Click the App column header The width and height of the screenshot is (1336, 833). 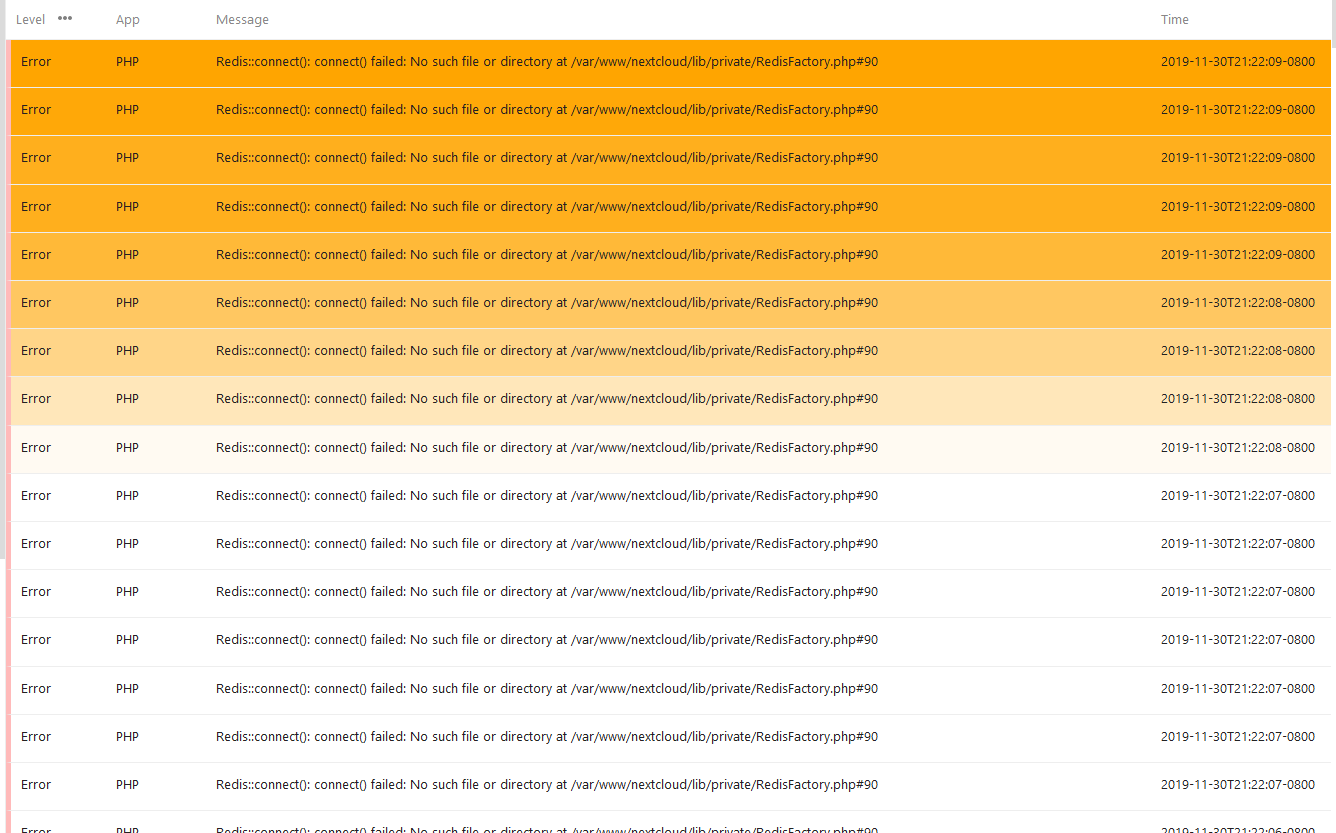pos(128,20)
